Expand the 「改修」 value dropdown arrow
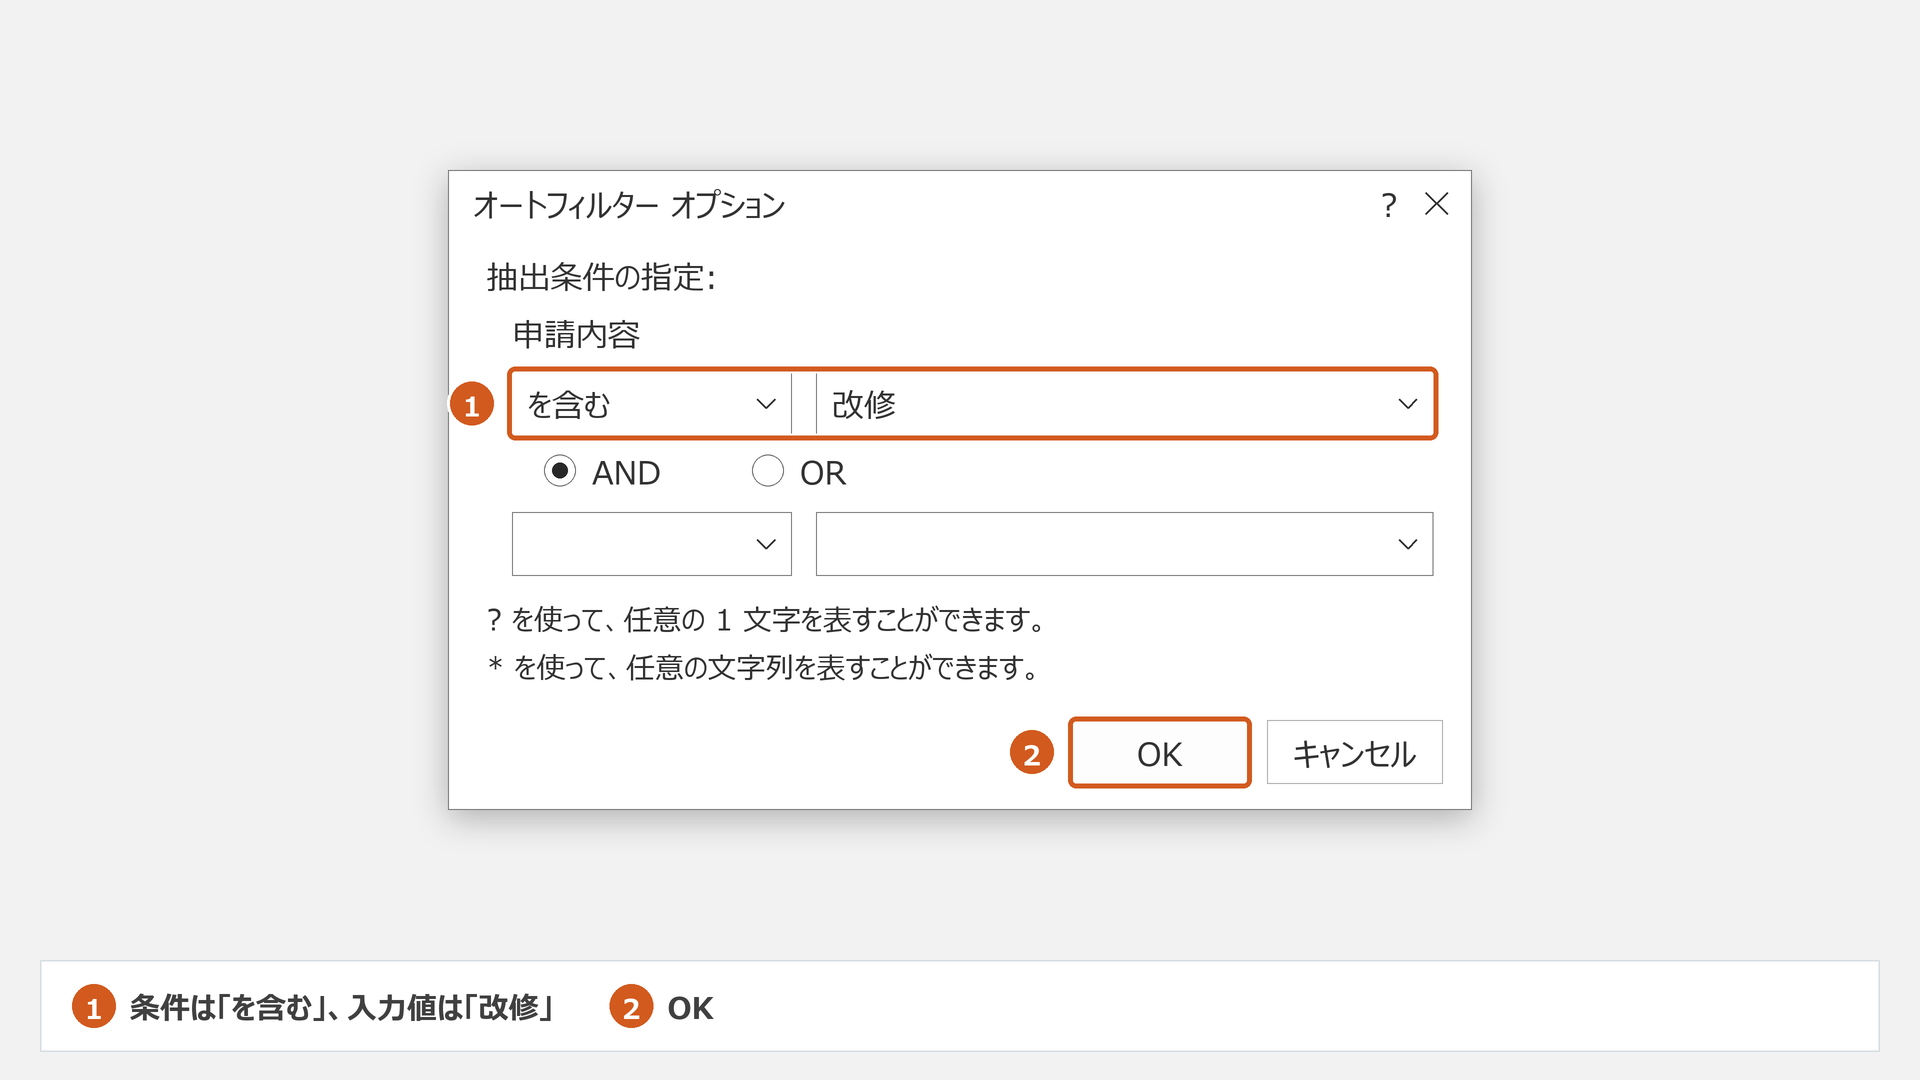The height and width of the screenshot is (1080, 1920). 1408,404
